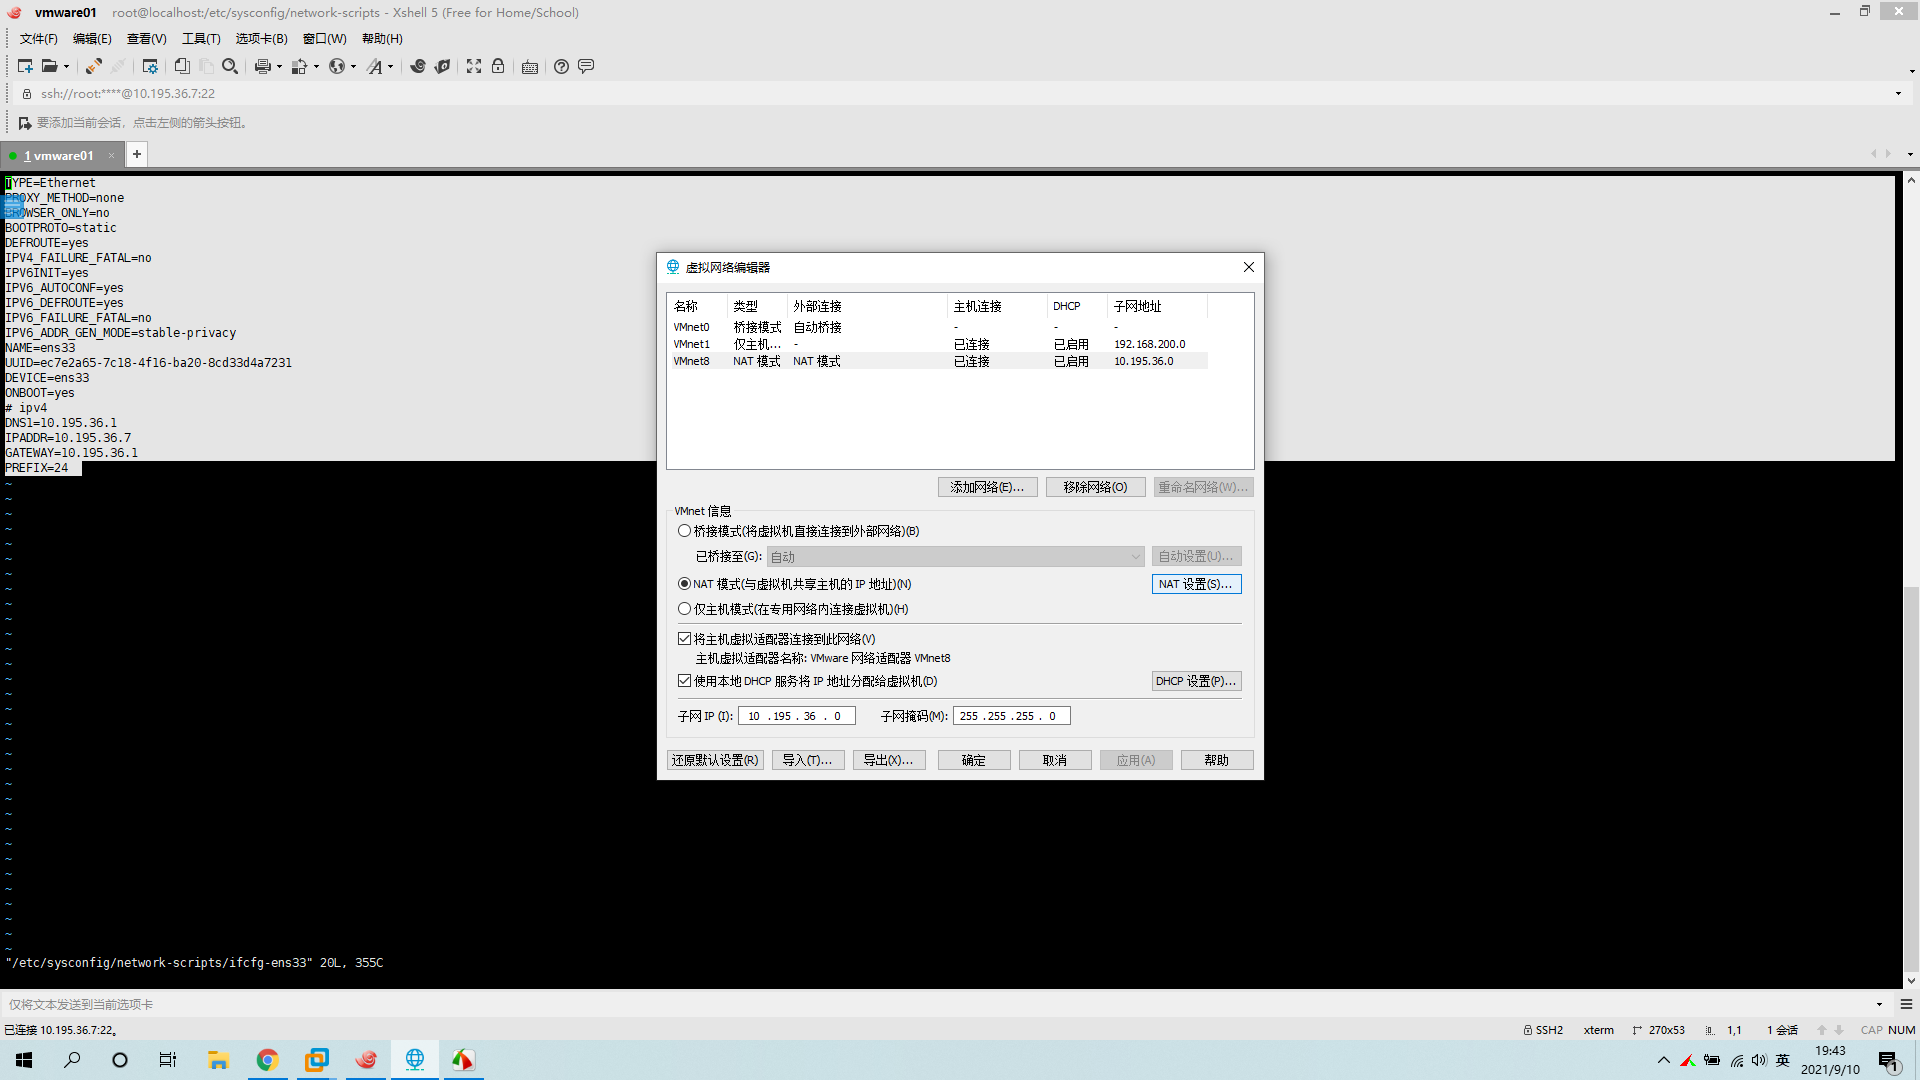Click the add-session arrow icon in hint bar

(x=25, y=123)
